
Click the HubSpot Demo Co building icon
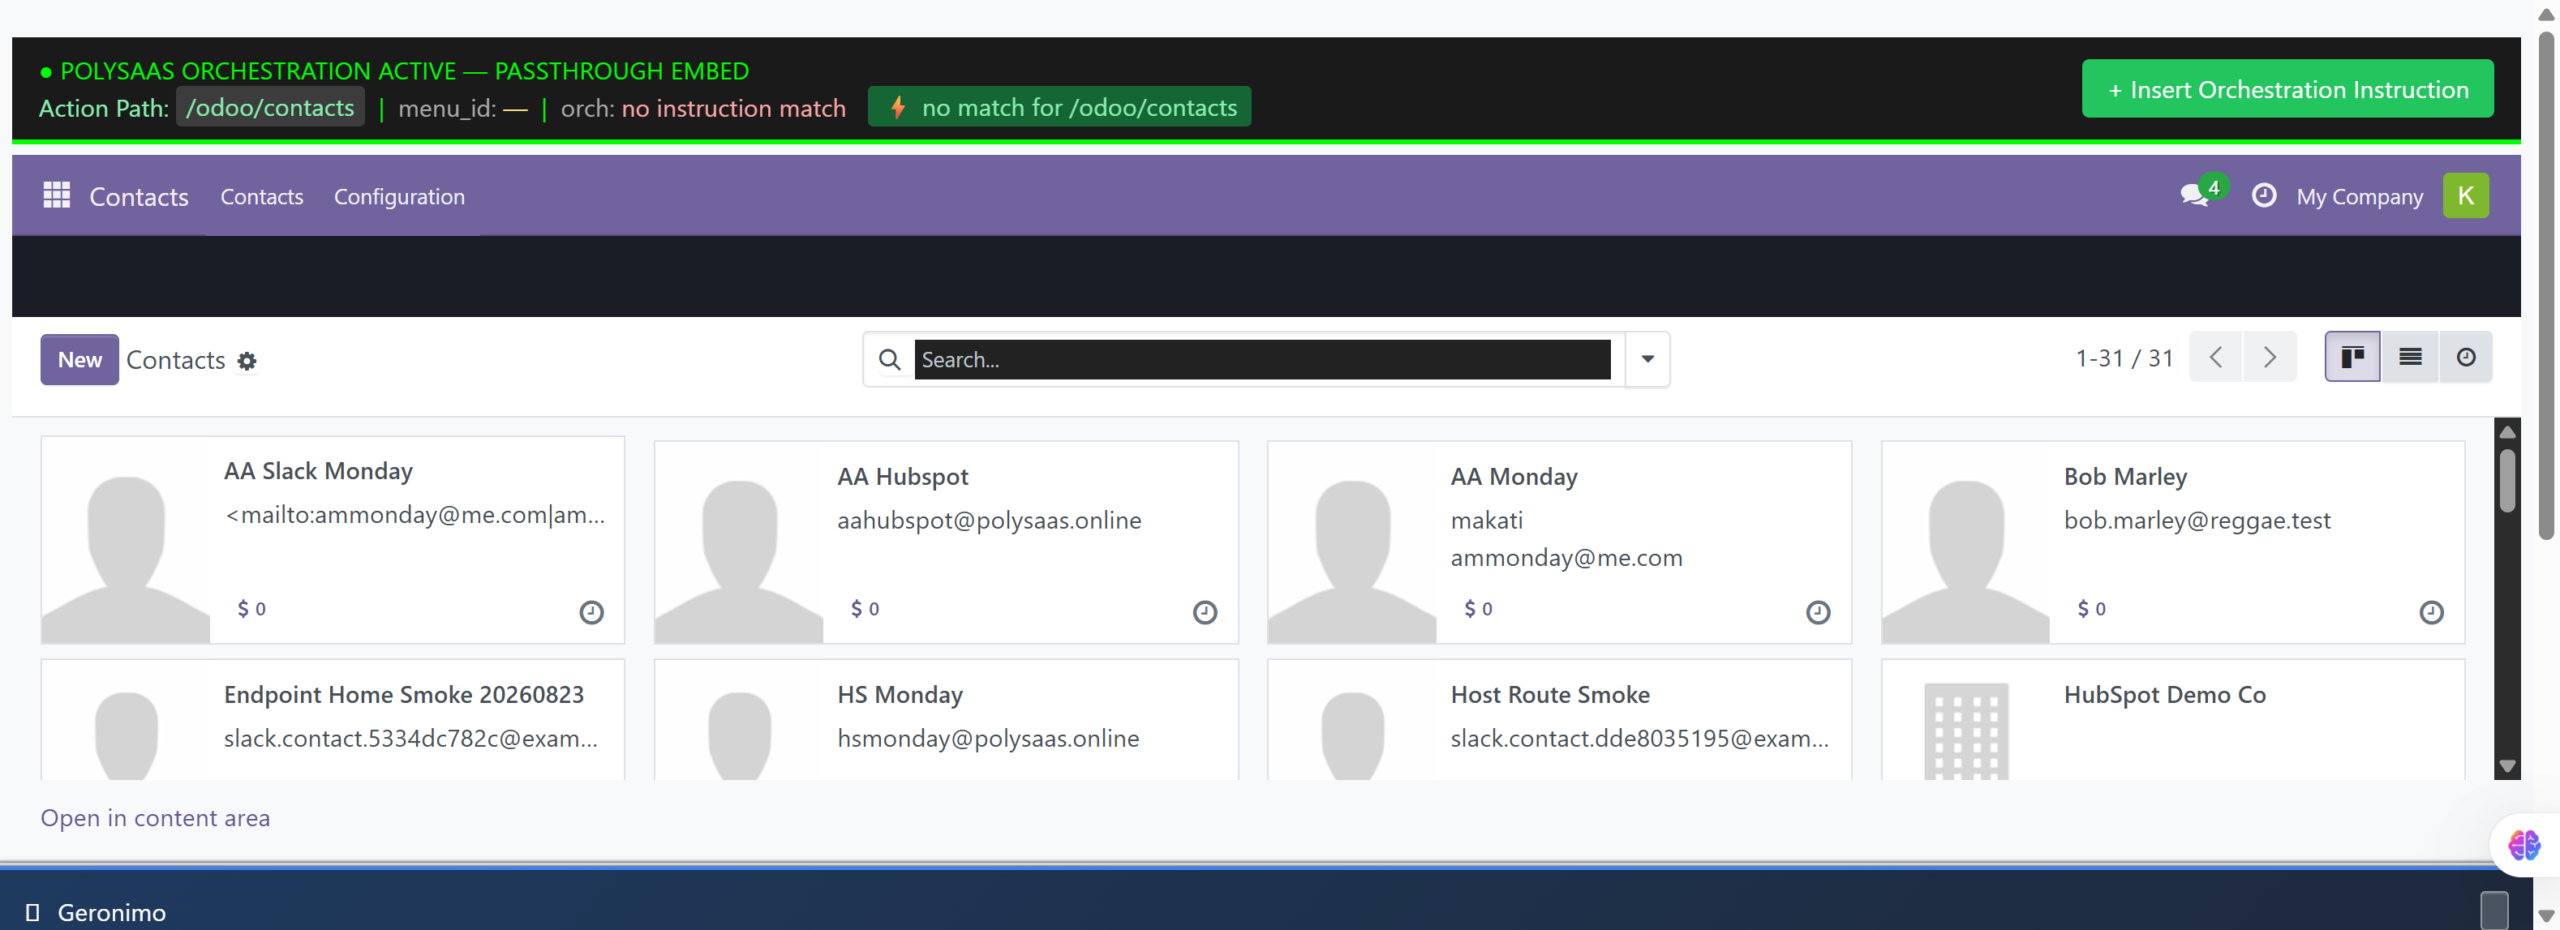click(x=1966, y=730)
